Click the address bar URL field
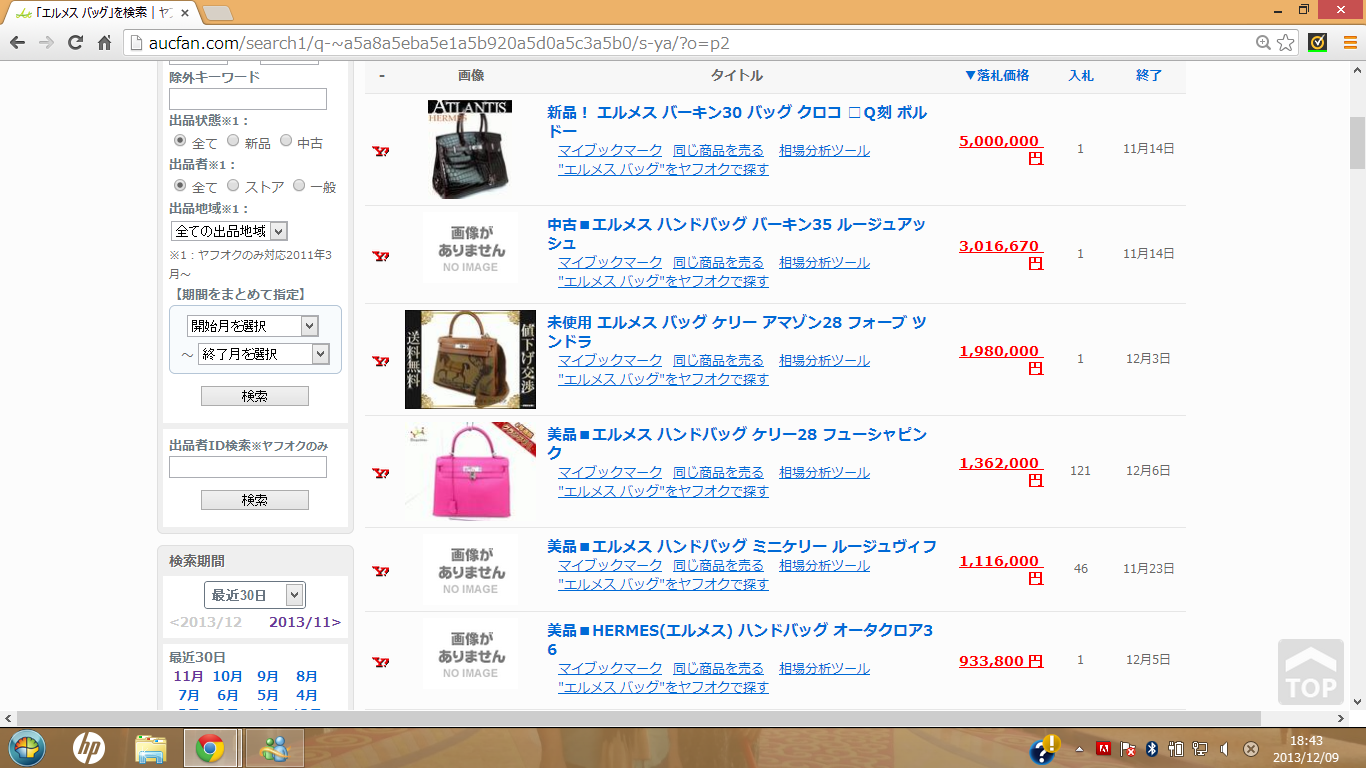The image size is (1366, 768). coord(690,43)
